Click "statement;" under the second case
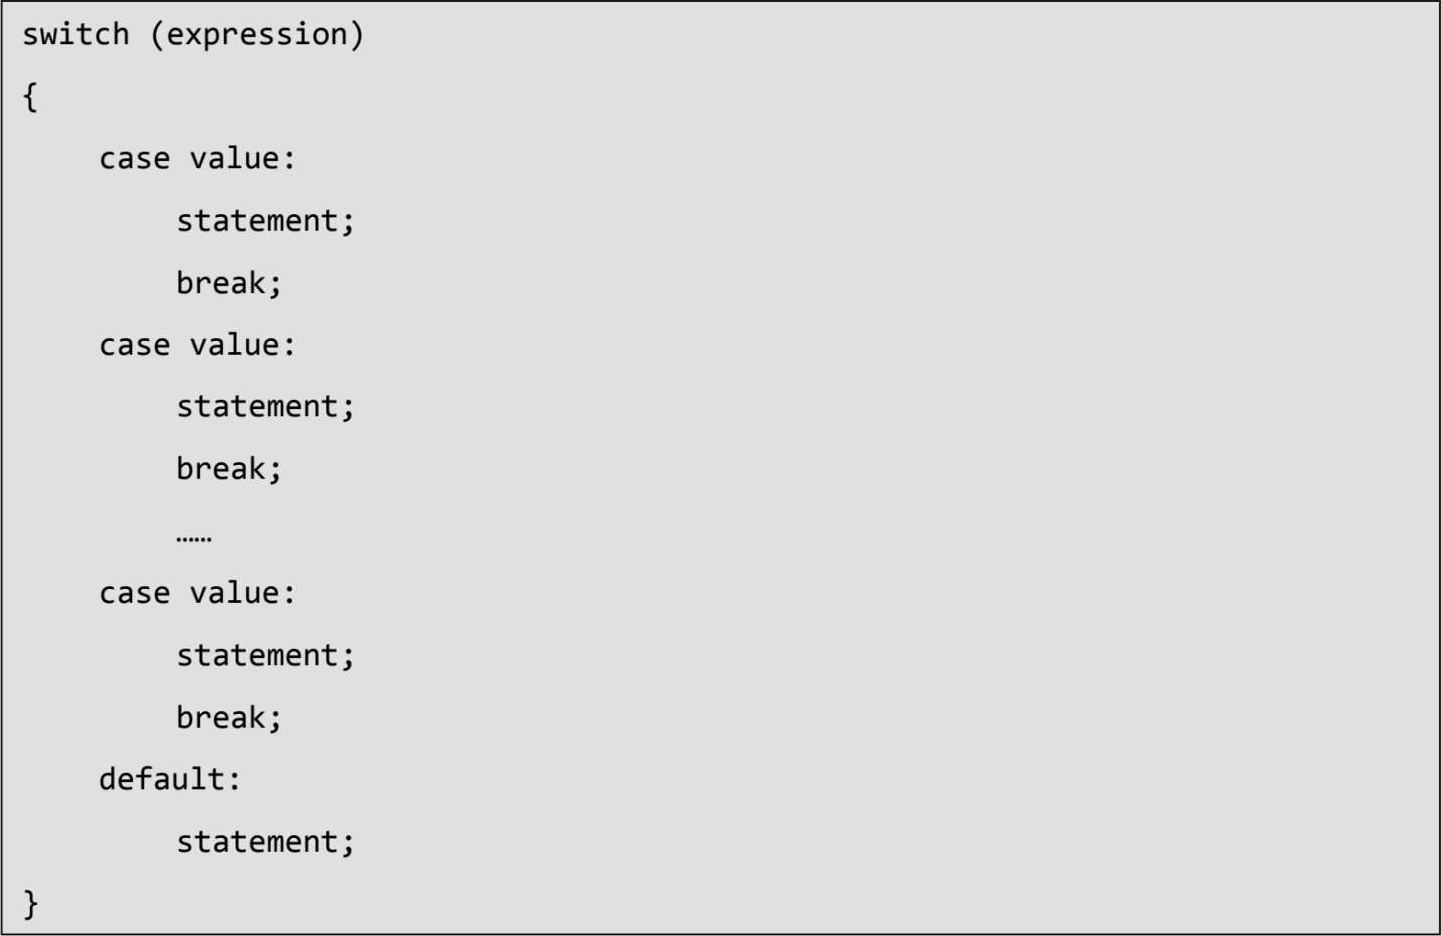The image size is (1441, 936). click(x=265, y=407)
